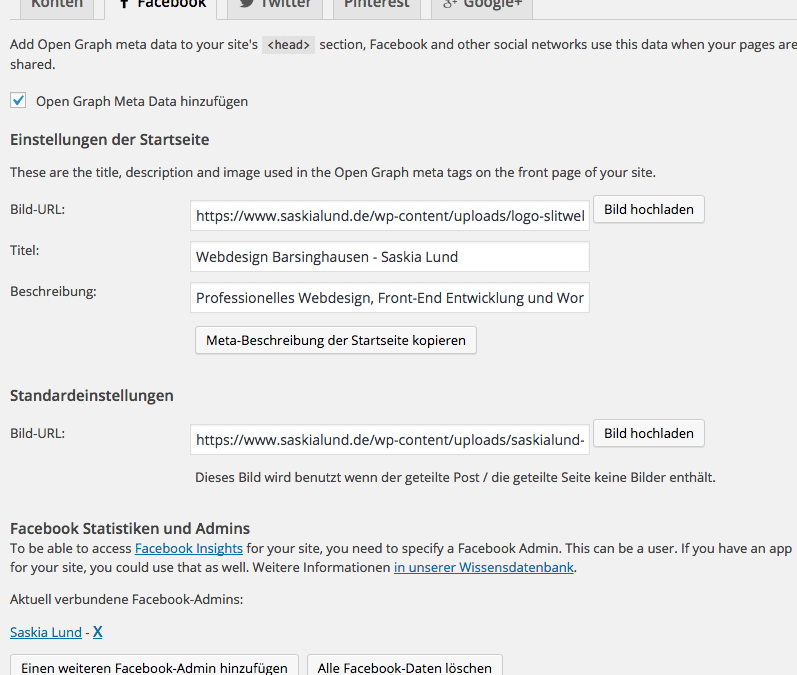The width and height of the screenshot is (797, 675).
Task: Select the Beschreibung input field
Action: click(389, 298)
